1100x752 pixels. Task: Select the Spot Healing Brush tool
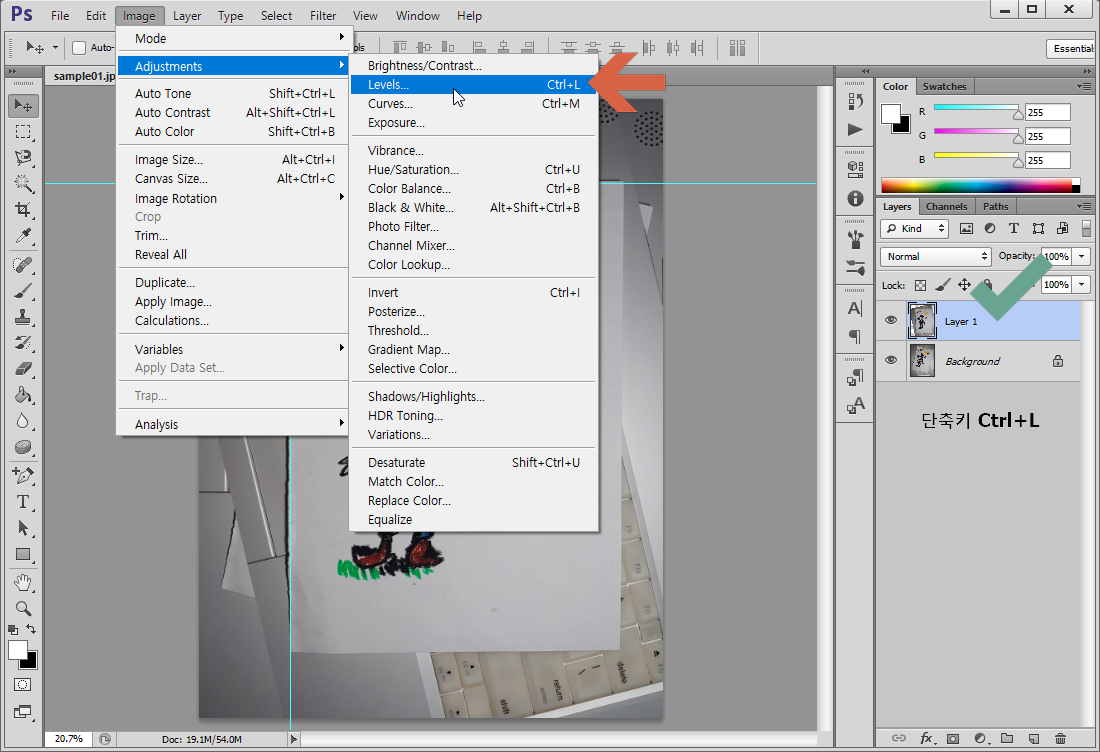coord(23,265)
